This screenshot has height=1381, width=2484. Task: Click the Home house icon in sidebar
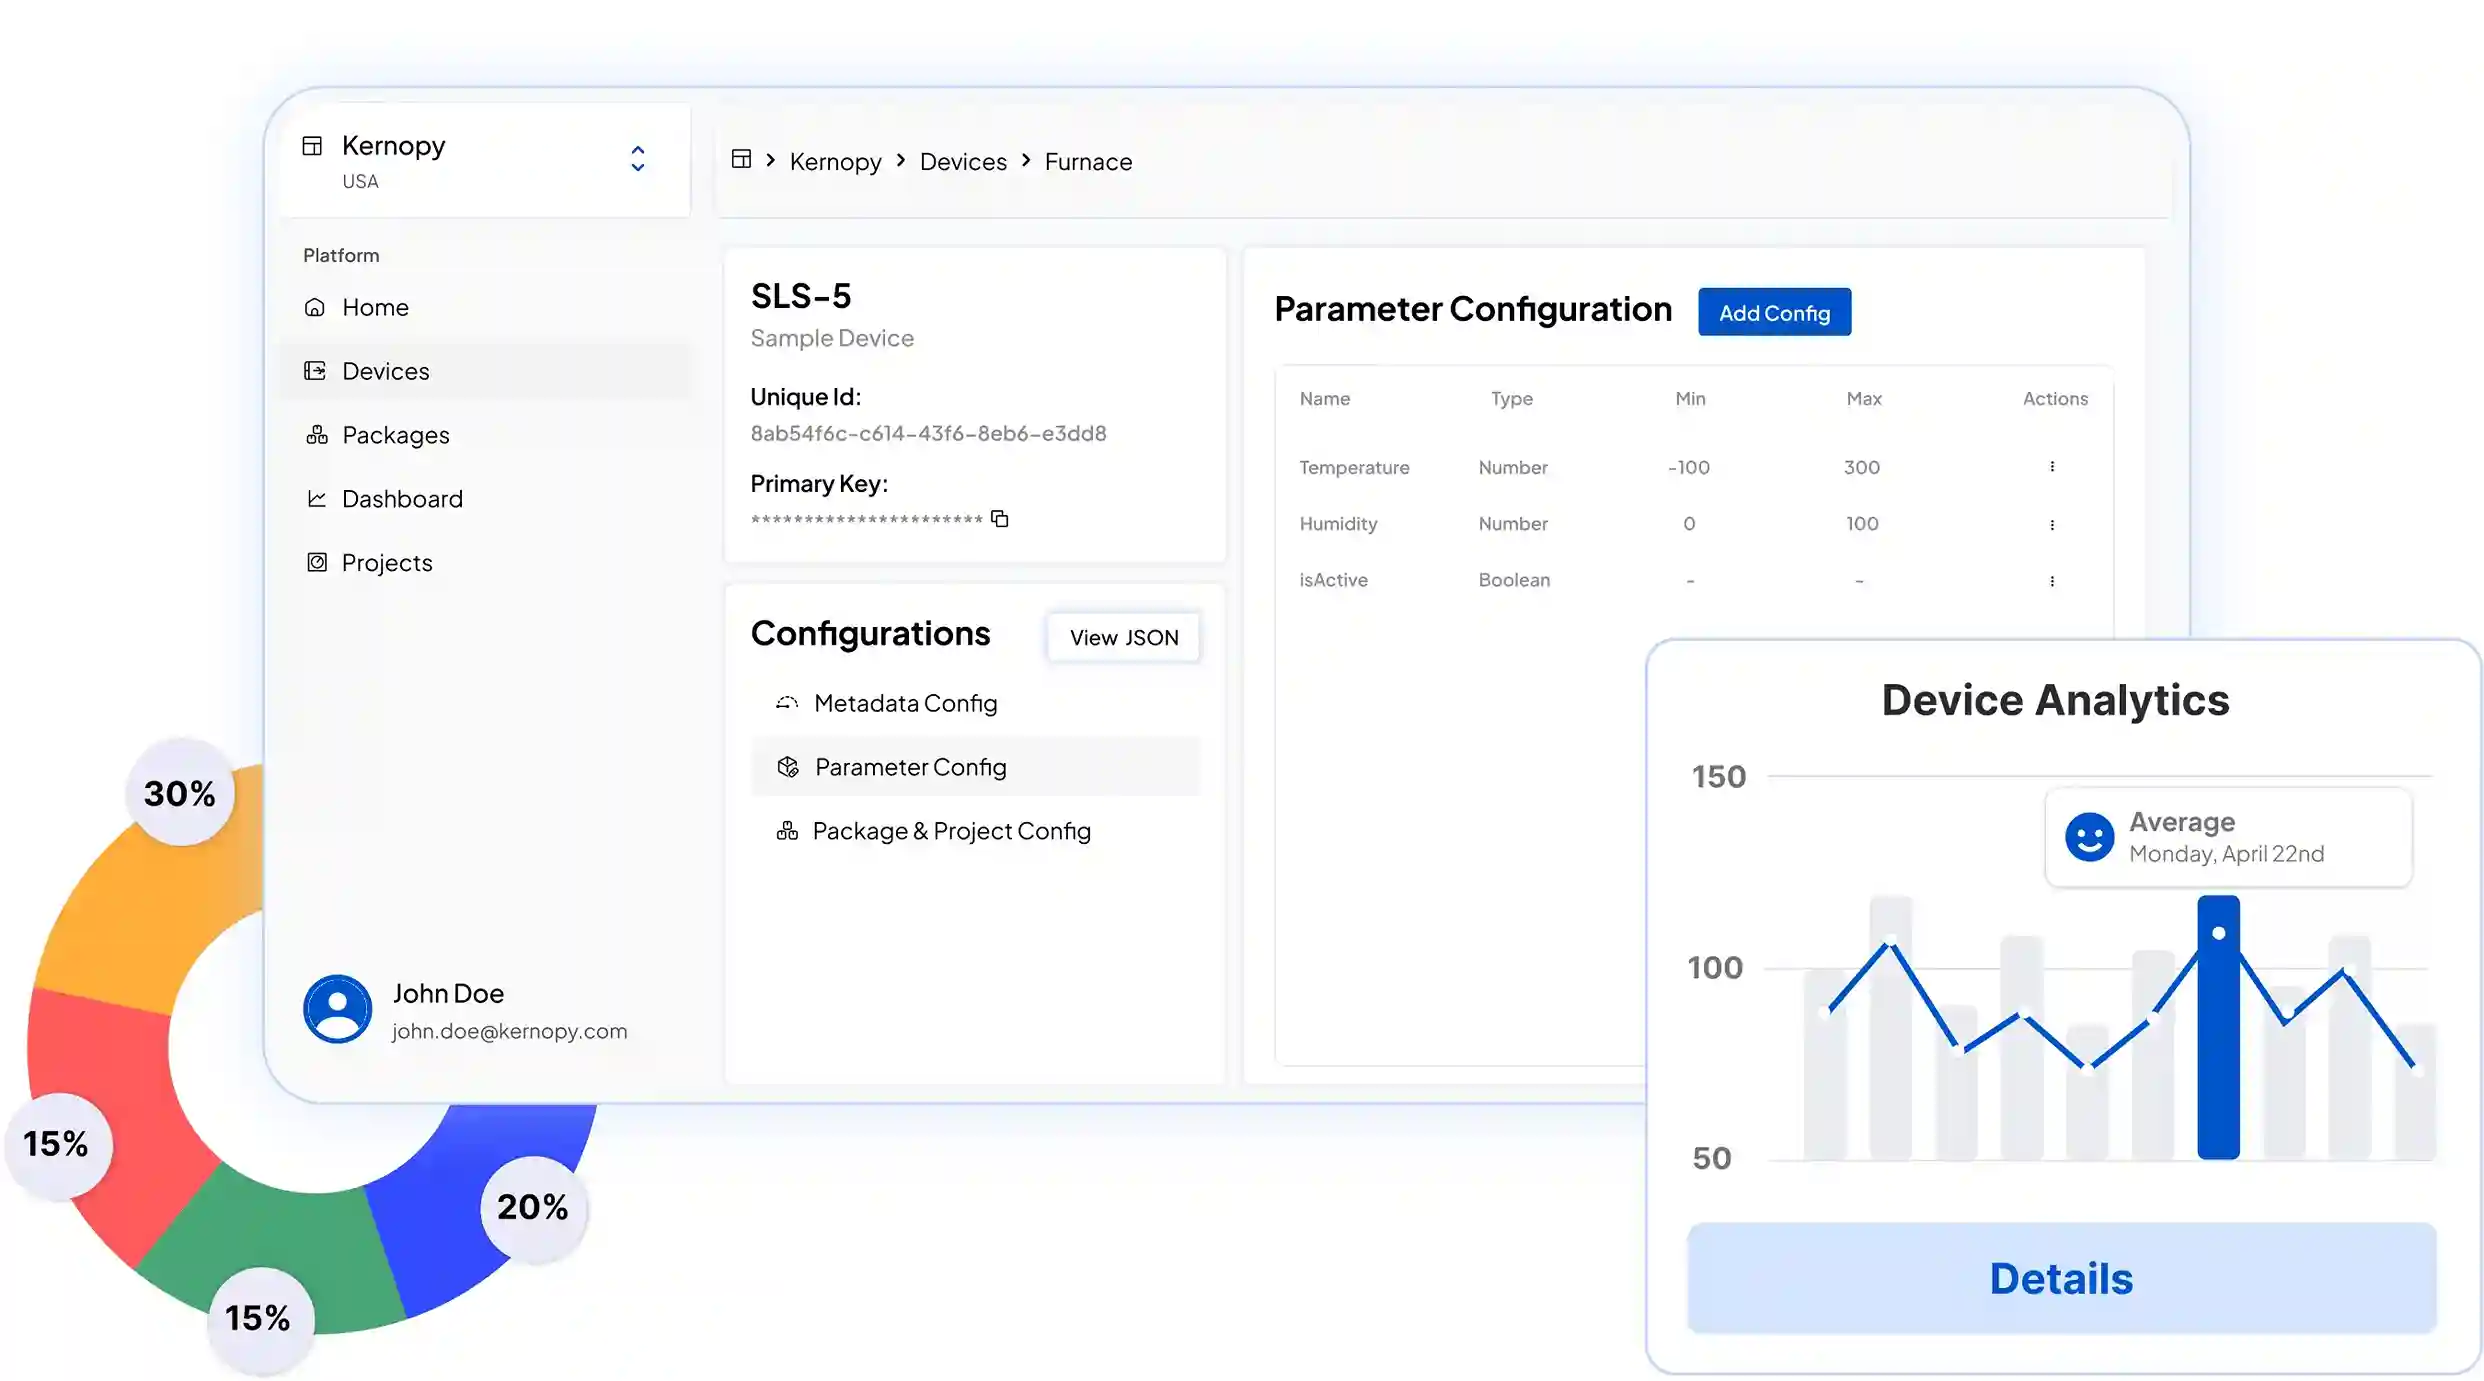pyautogui.click(x=315, y=307)
